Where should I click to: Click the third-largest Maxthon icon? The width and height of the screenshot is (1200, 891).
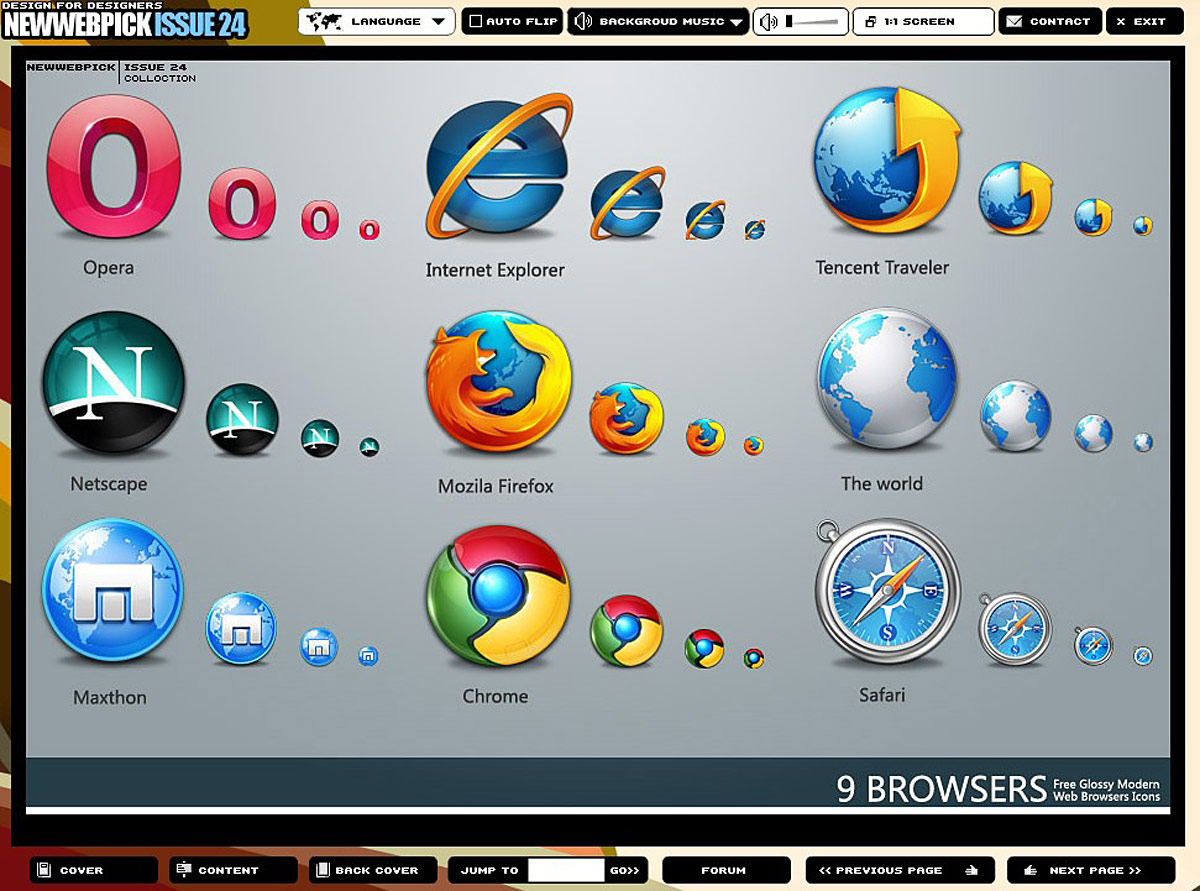(319, 647)
